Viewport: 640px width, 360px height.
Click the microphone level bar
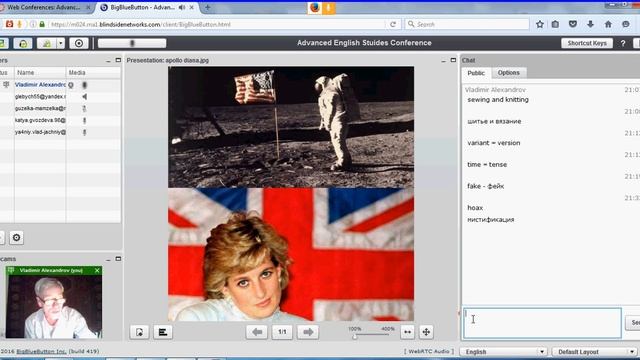132,43
